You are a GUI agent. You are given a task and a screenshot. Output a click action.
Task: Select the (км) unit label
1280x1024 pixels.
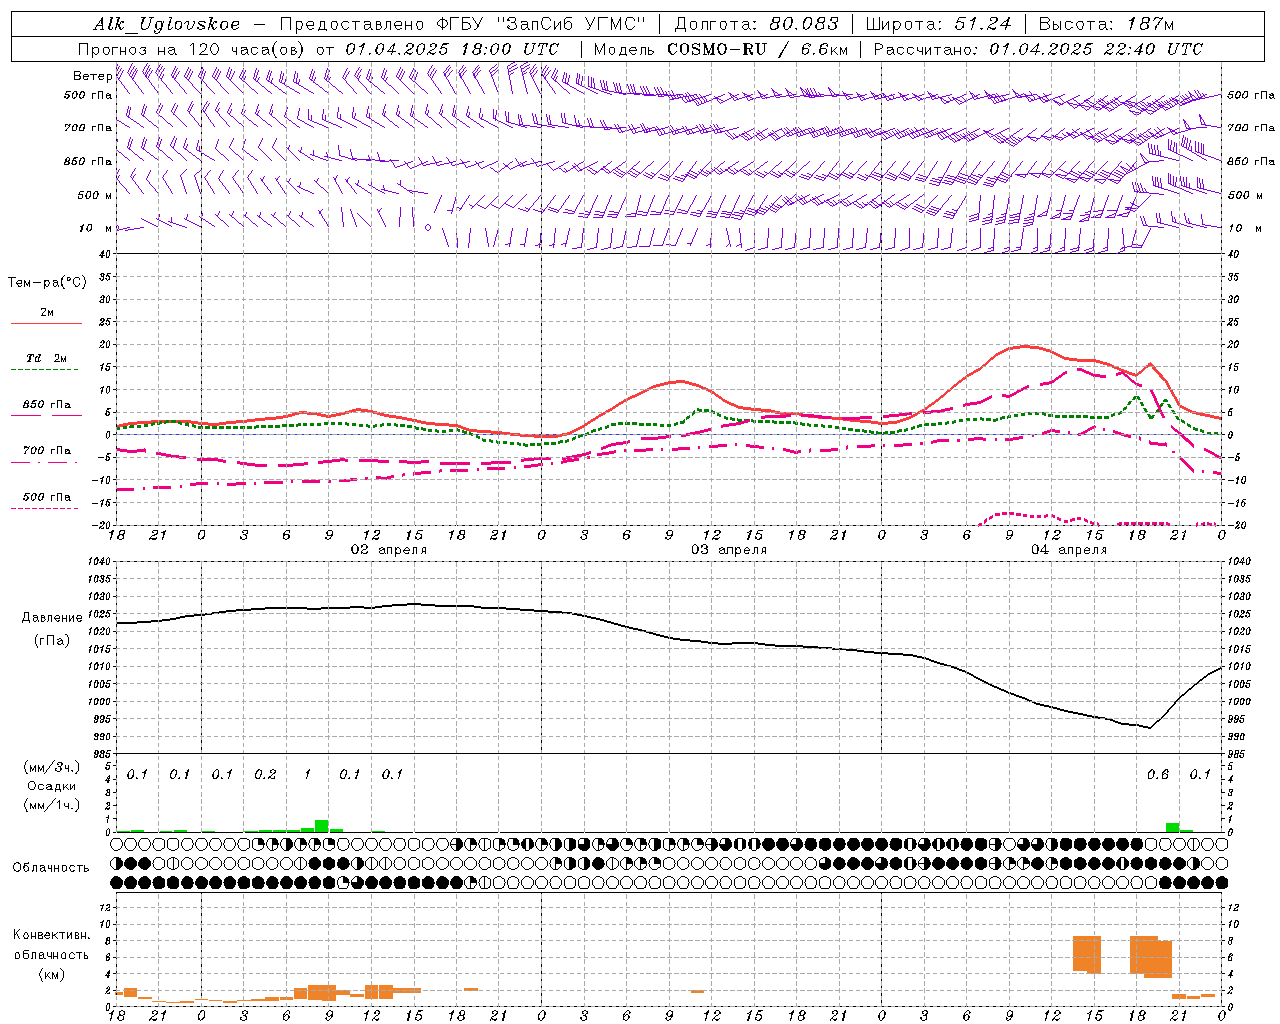click(51, 974)
